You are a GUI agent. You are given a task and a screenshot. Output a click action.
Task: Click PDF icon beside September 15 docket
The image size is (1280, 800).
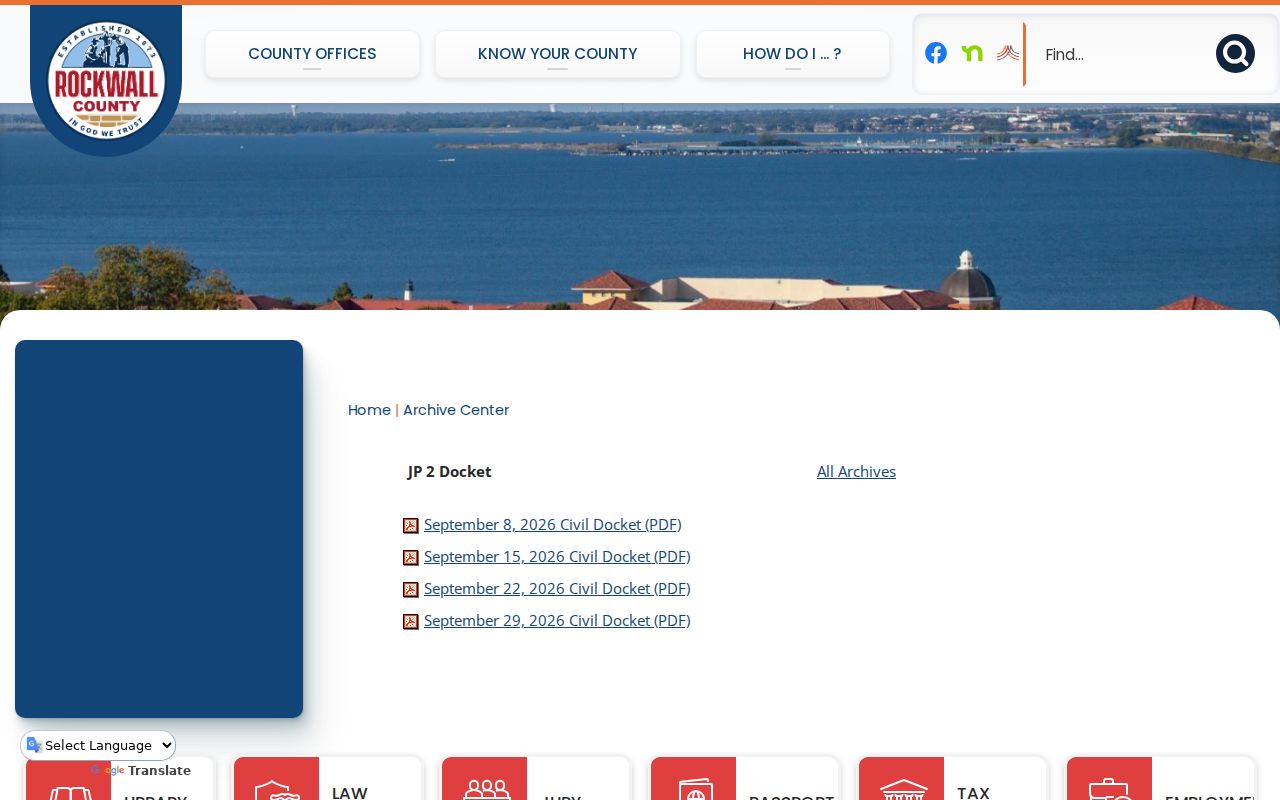(x=411, y=558)
